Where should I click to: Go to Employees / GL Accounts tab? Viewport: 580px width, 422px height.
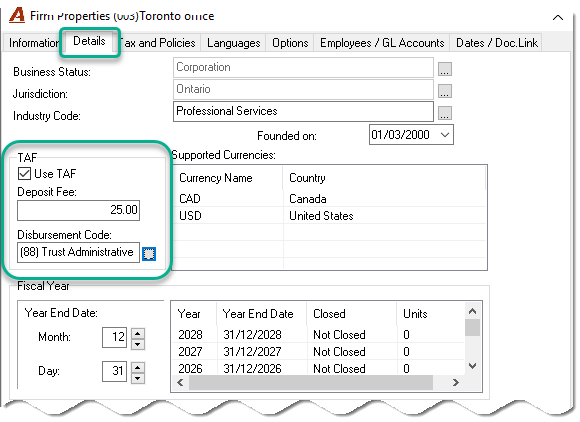click(x=382, y=43)
